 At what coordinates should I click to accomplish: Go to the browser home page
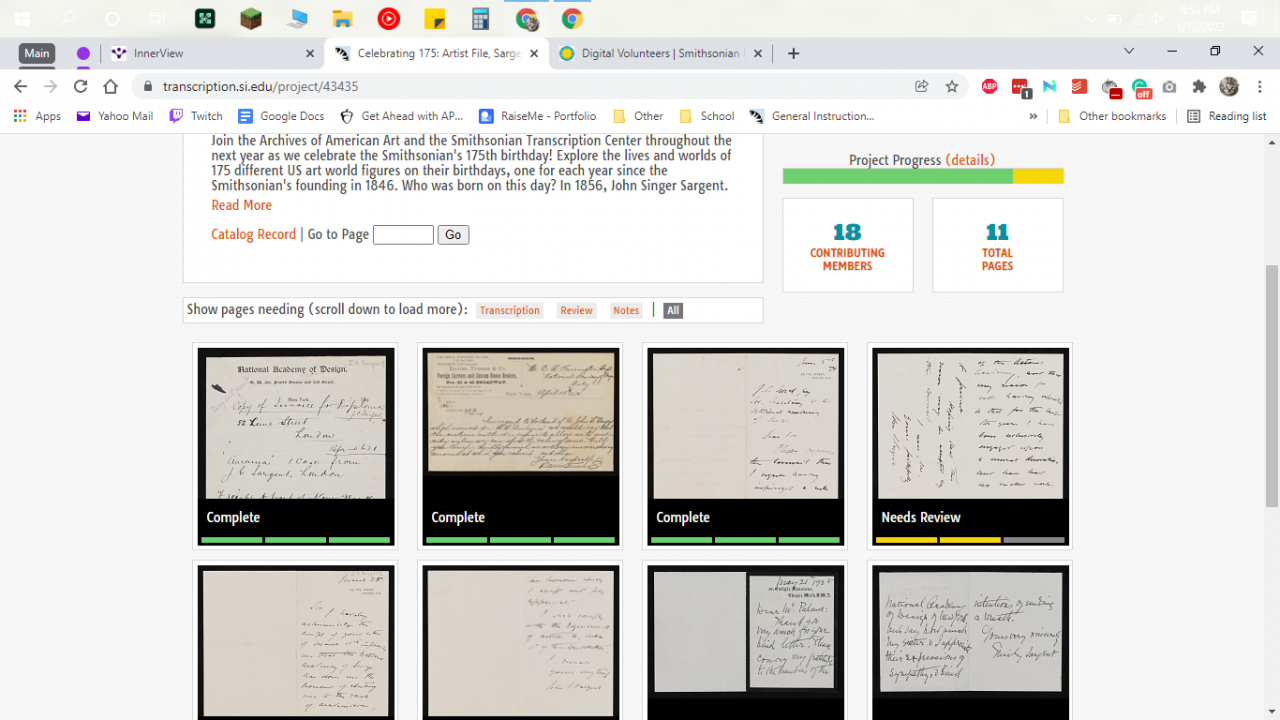click(x=111, y=86)
